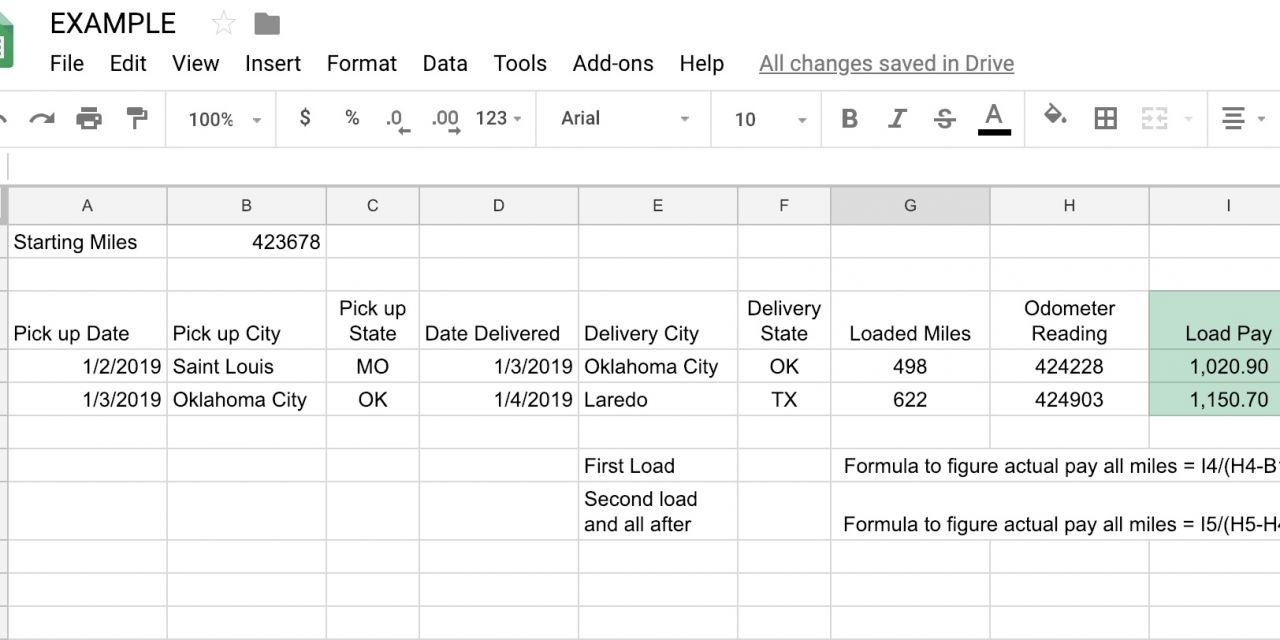The width and height of the screenshot is (1280, 640).
Task: Select the paint format roller icon
Action: click(x=137, y=119)
